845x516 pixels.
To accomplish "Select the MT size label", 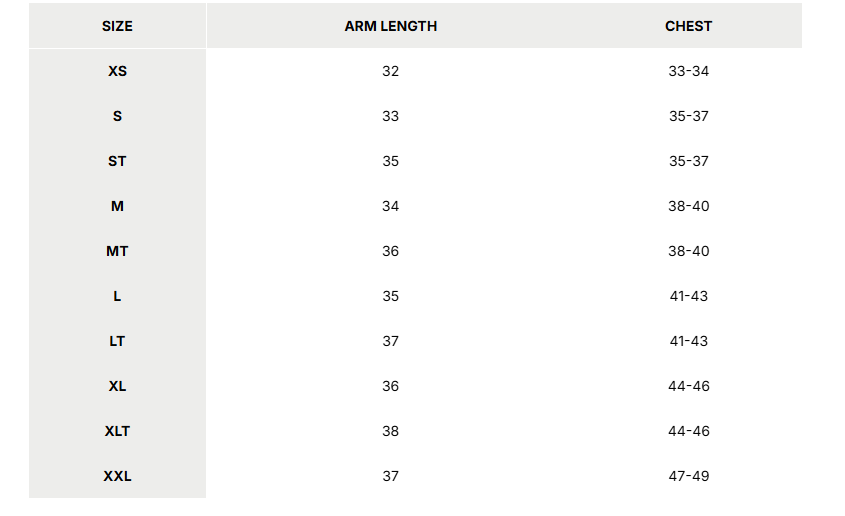I will click(x=117, y=251).
